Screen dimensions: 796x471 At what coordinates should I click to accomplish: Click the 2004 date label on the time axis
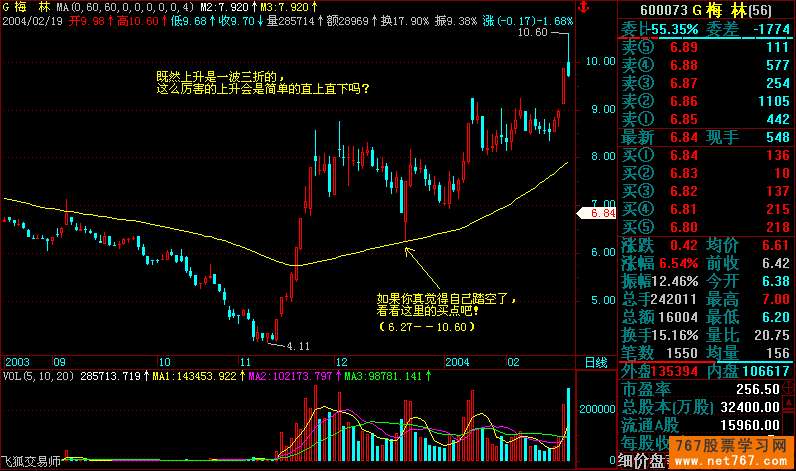coord(457,361)
